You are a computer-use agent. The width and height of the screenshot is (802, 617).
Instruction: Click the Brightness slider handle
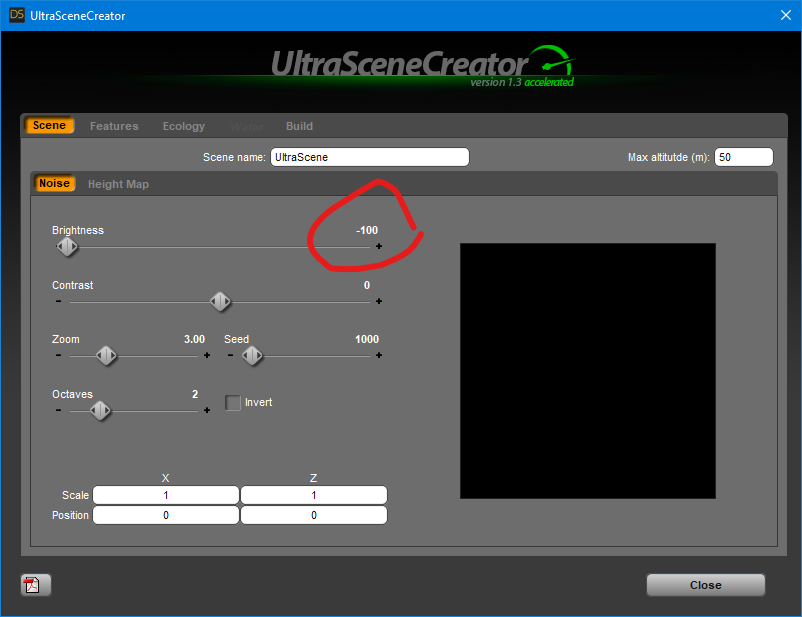67,247
